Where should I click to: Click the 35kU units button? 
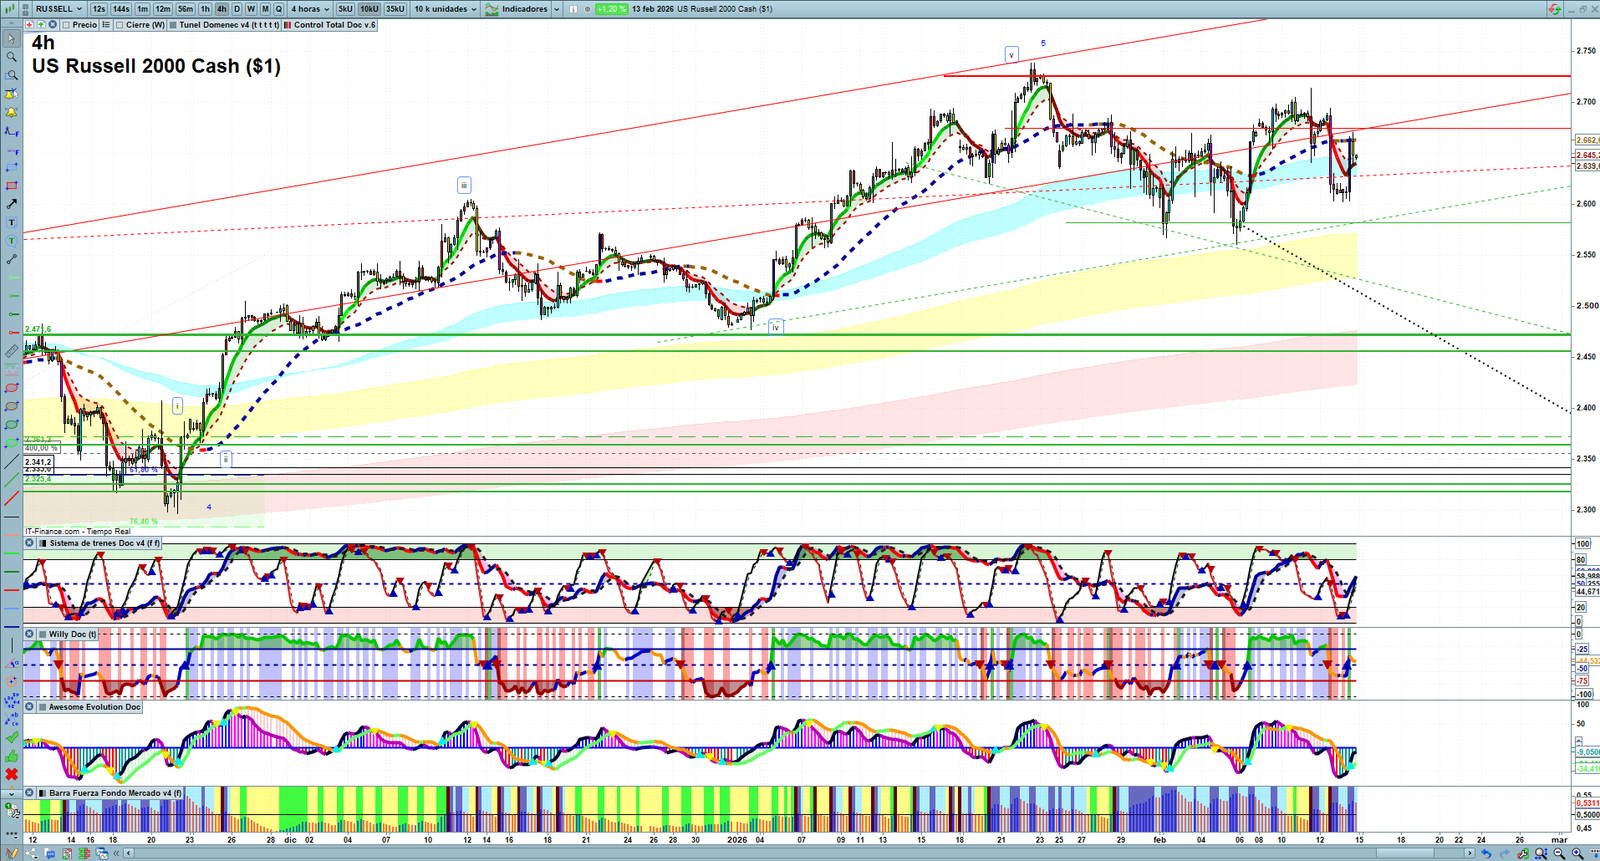tap(395, 9)
